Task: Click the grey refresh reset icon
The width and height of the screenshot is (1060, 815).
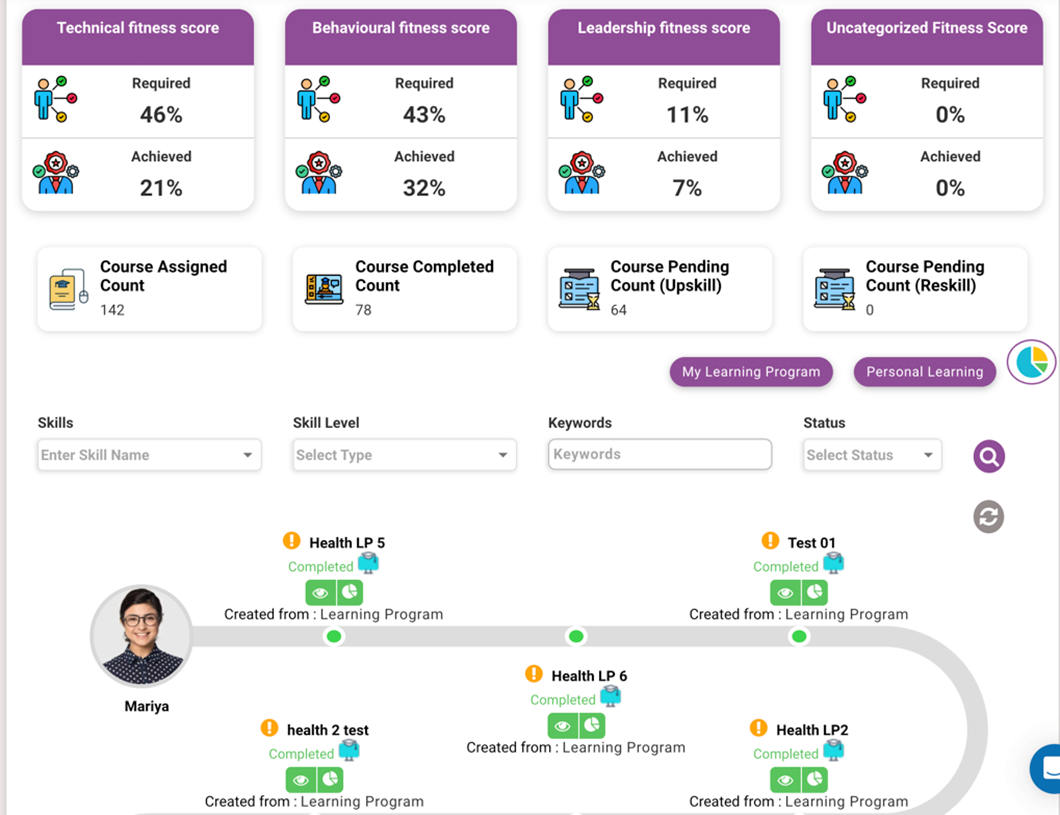Action: click(x=989, y=517)
